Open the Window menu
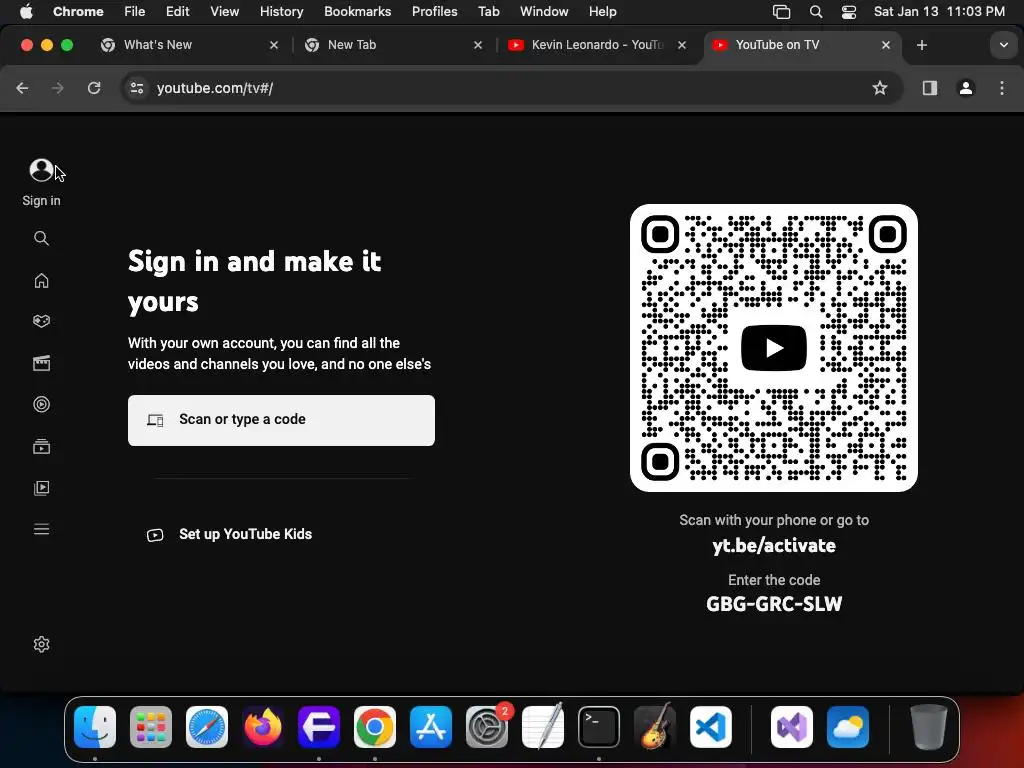This screenshot has width=1024, height=768. (544, 11)
